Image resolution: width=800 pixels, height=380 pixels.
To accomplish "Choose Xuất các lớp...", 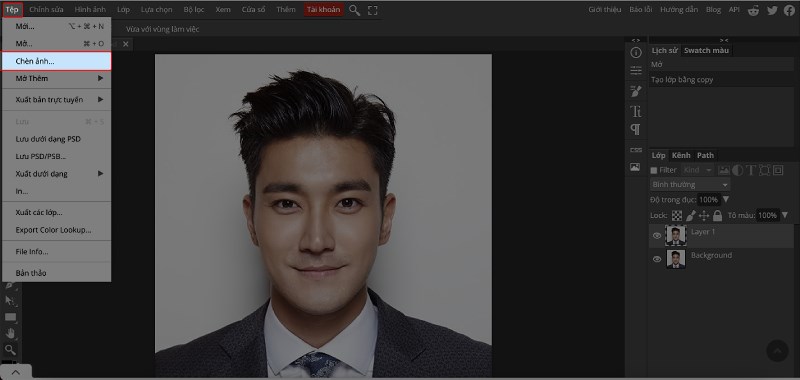I will 57,212.
